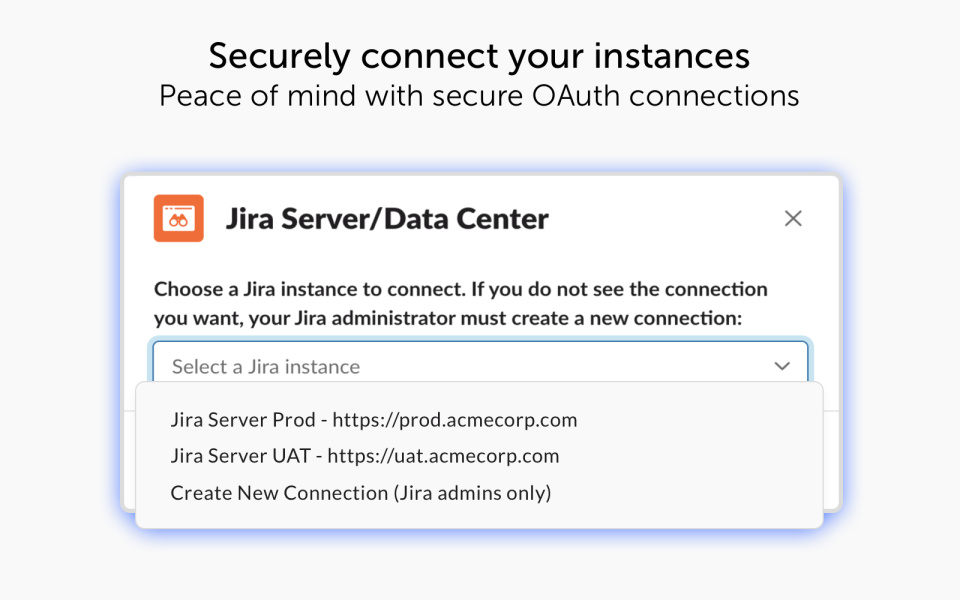
Task: Click the browser-window icon beside the dialog title
Action: [x=178, y=218]
